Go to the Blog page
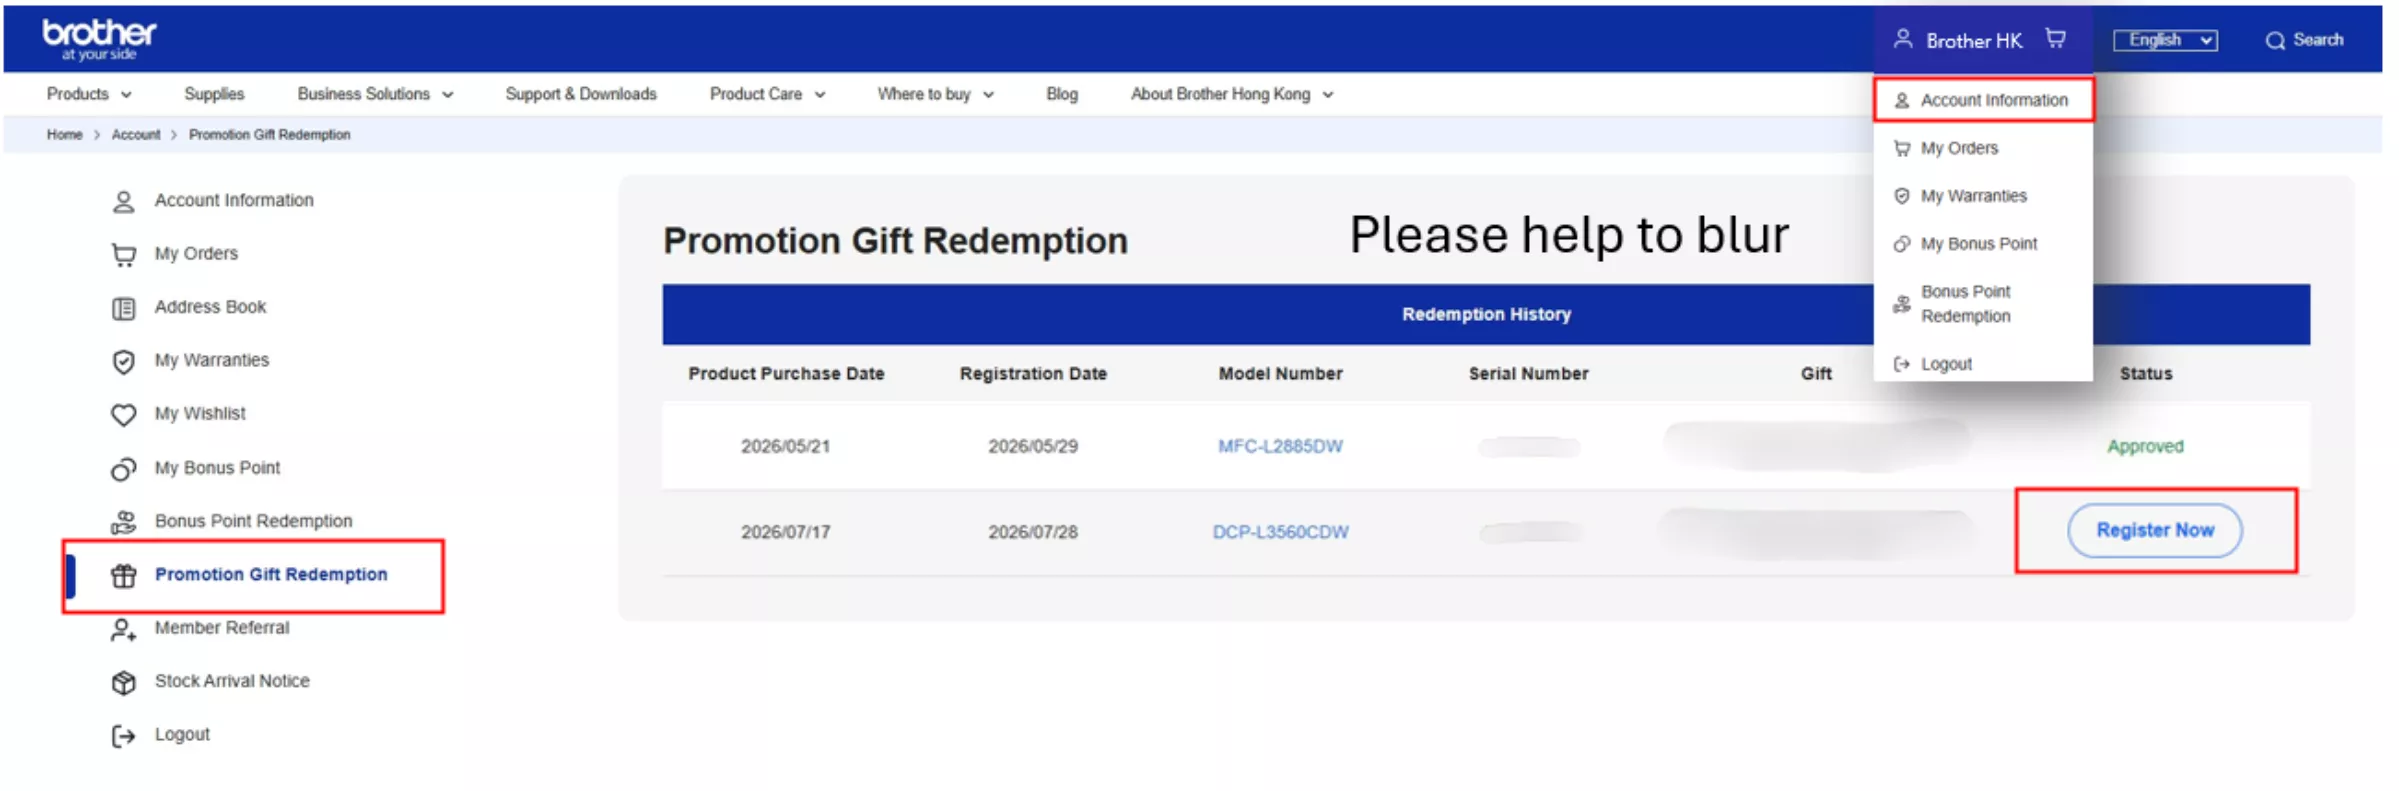This screenshot has width=2399, height=791. (x=1062, y=94)
